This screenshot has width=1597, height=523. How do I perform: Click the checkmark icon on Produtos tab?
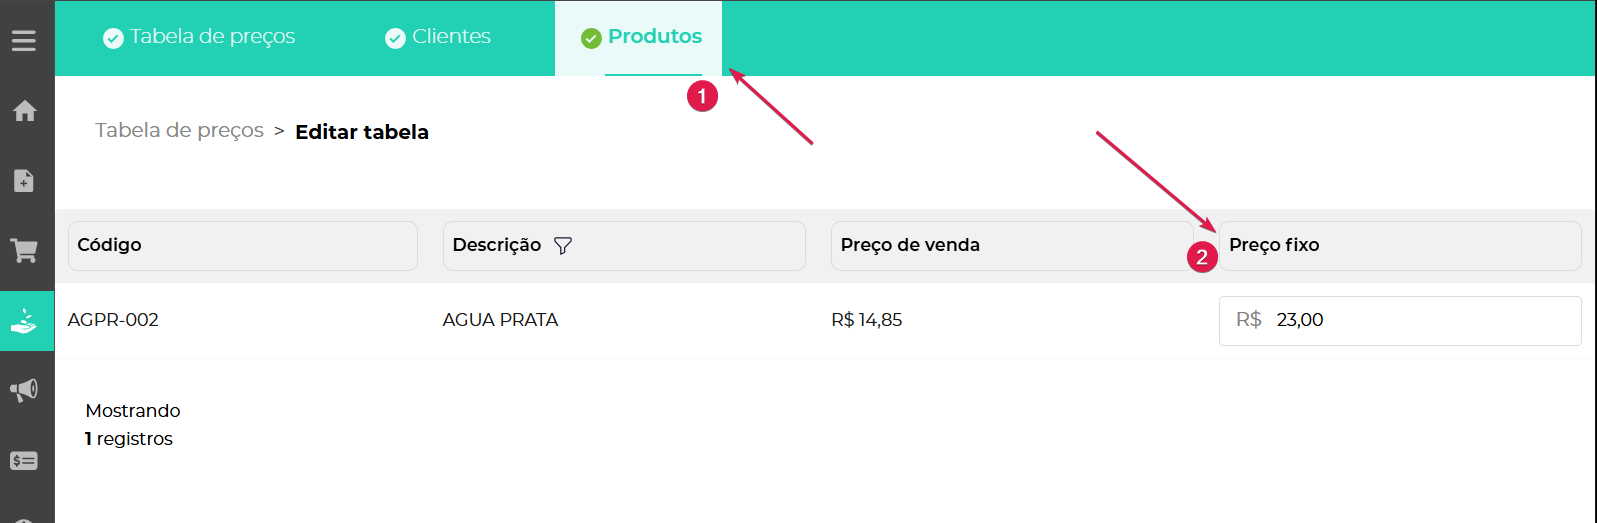click(x=591, y=38)
